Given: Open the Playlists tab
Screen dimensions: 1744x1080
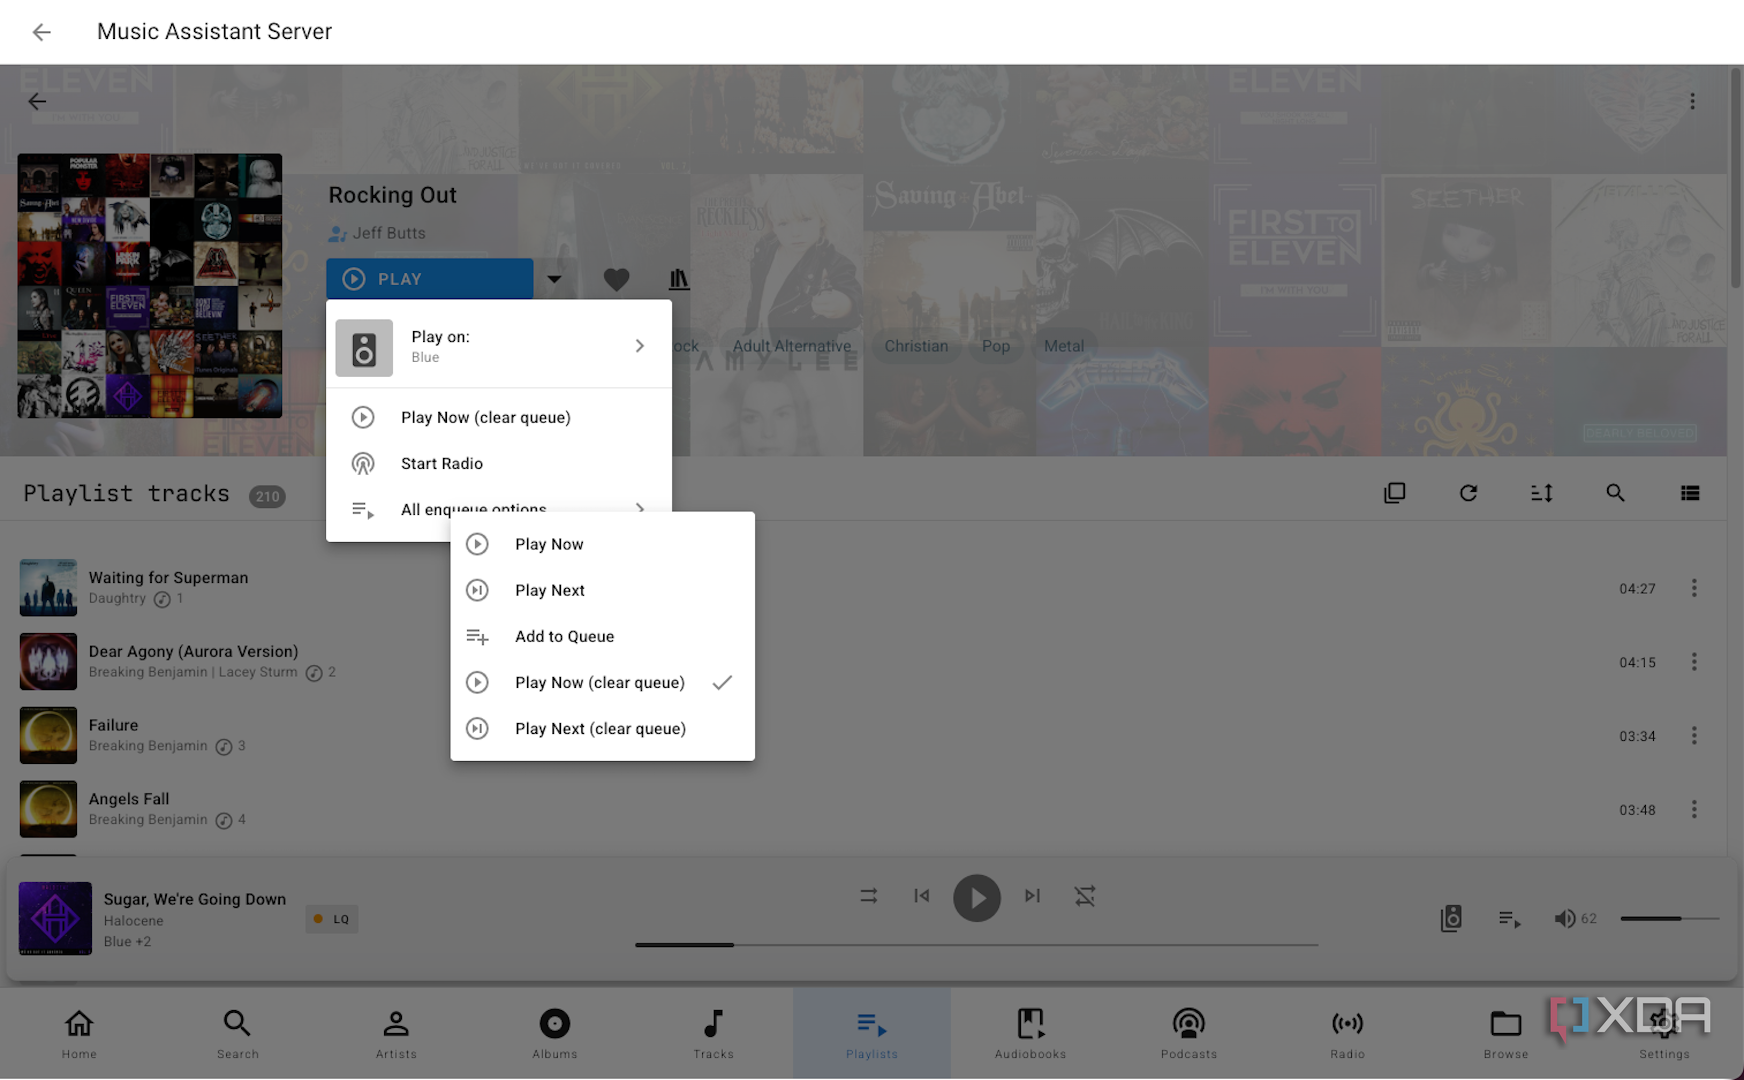Looking at the screenshot, I should [x=872, y=1034].
